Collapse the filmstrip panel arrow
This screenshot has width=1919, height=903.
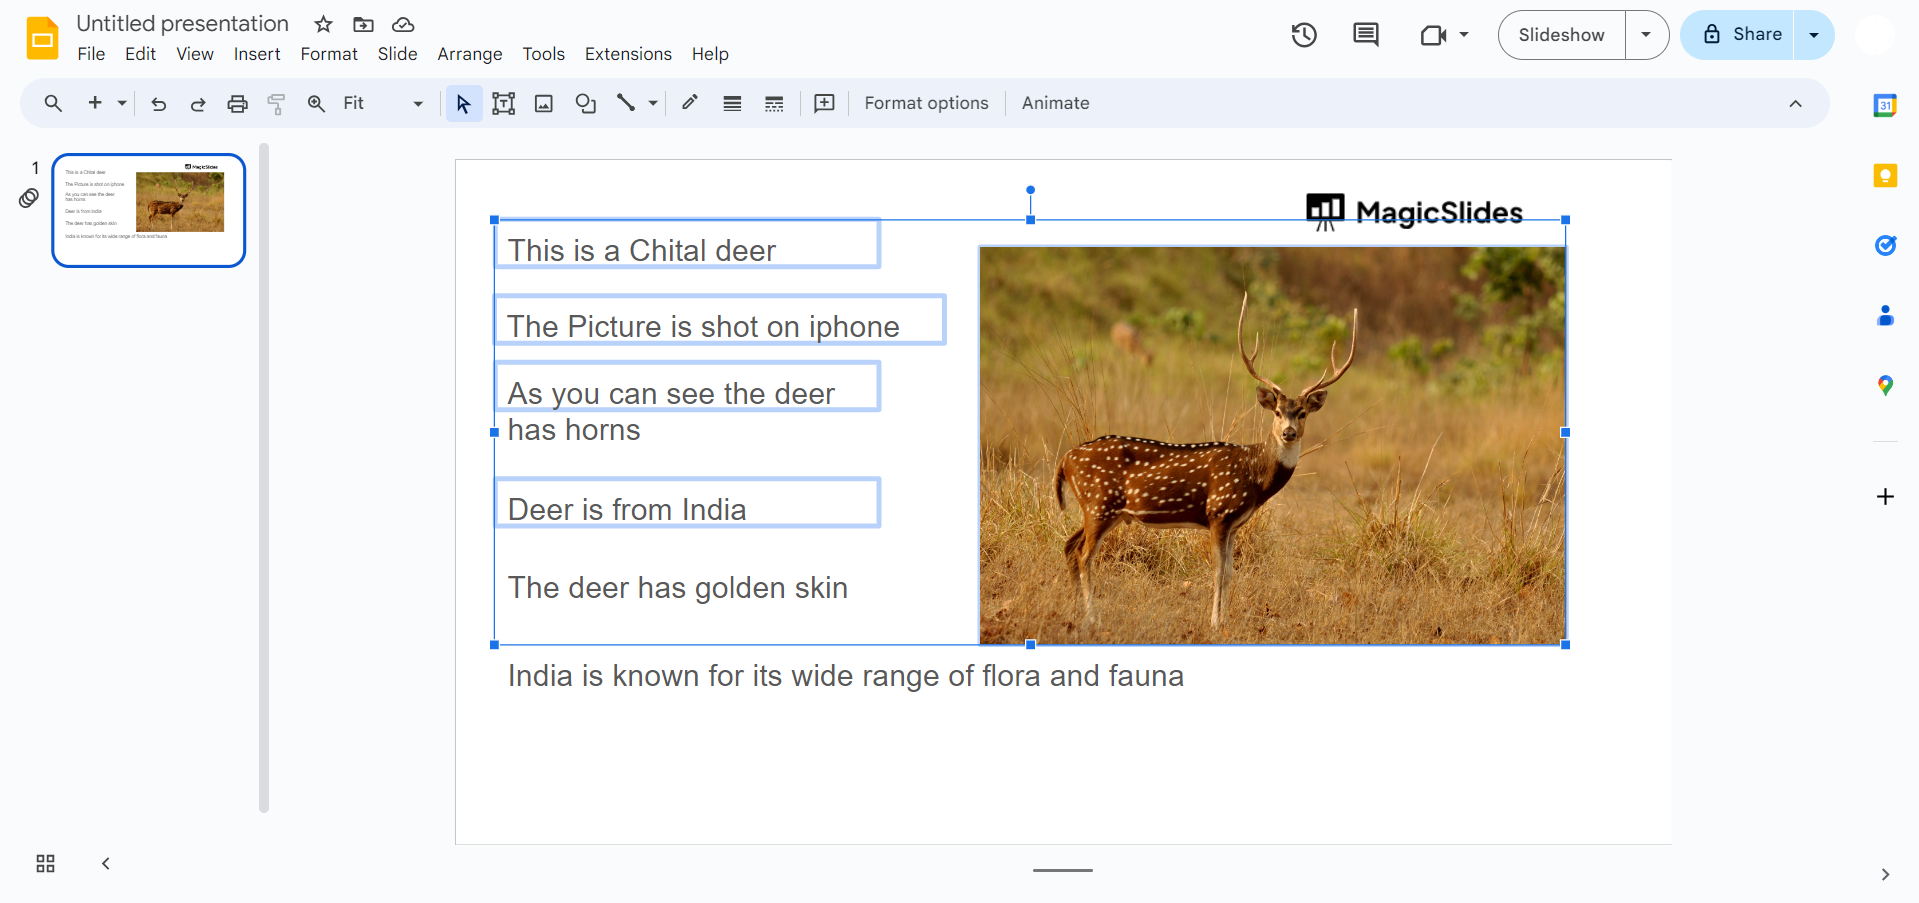tap(106, 863)
